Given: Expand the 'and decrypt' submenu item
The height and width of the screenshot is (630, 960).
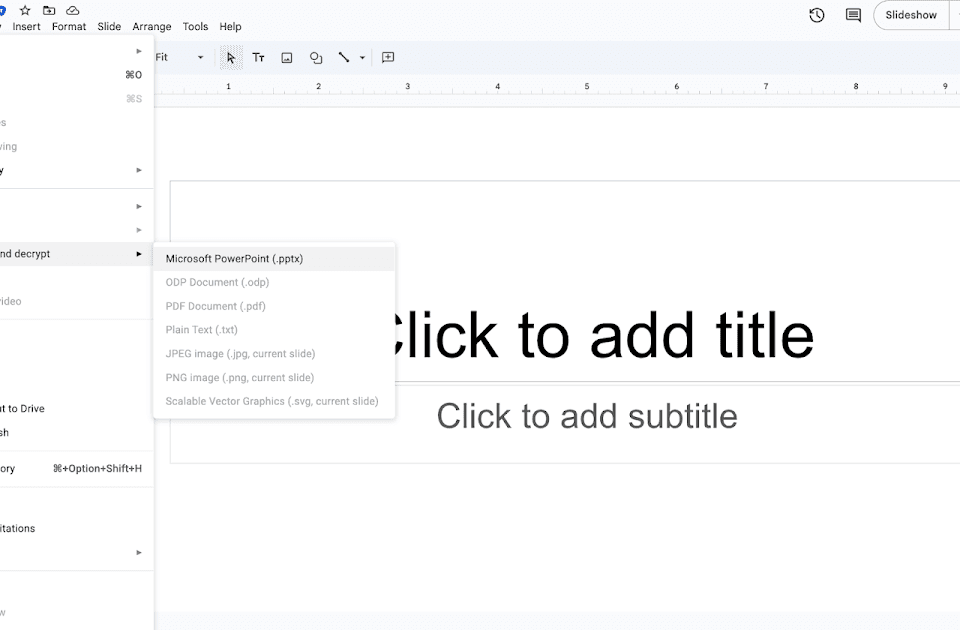Looking at the screenshot, I should tap(70, 254).
